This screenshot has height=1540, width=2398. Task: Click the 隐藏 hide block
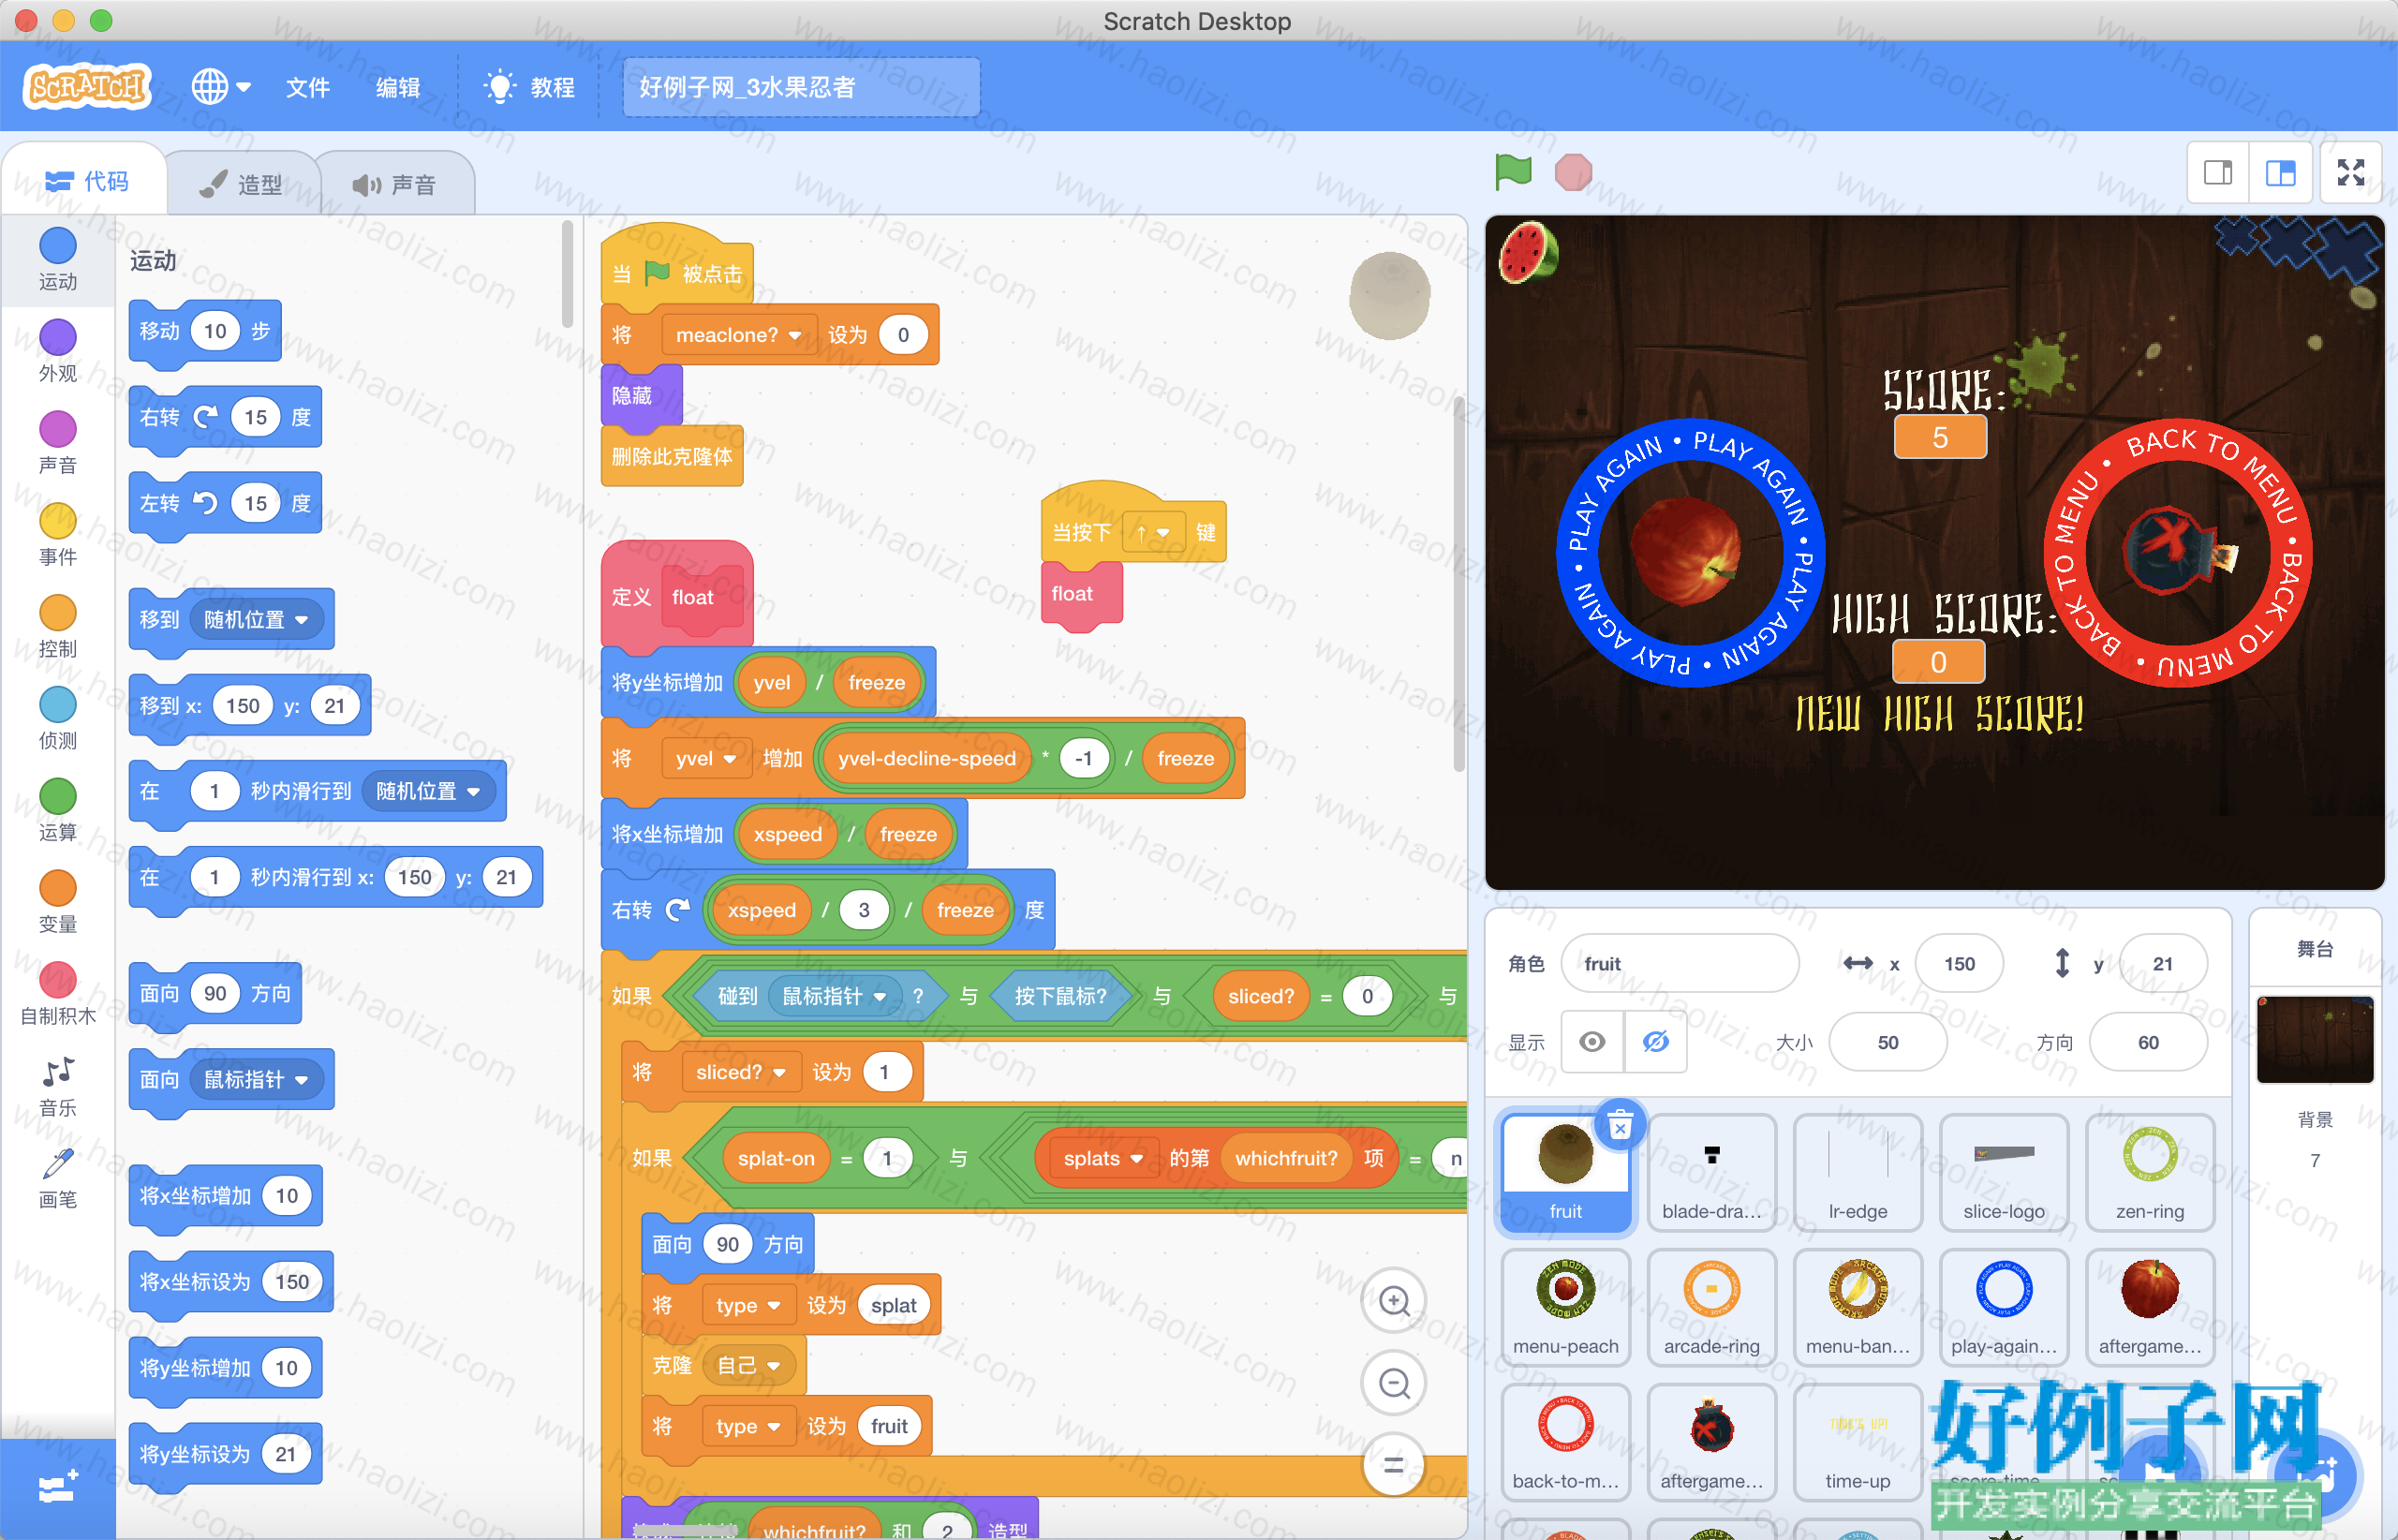click(640, 396)
